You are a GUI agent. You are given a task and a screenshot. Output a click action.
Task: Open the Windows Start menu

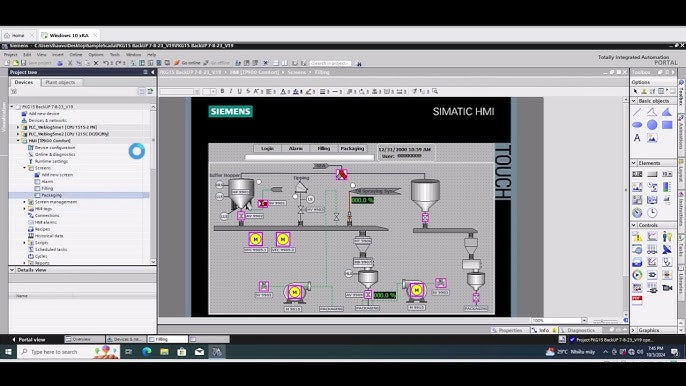coord(8,352)
